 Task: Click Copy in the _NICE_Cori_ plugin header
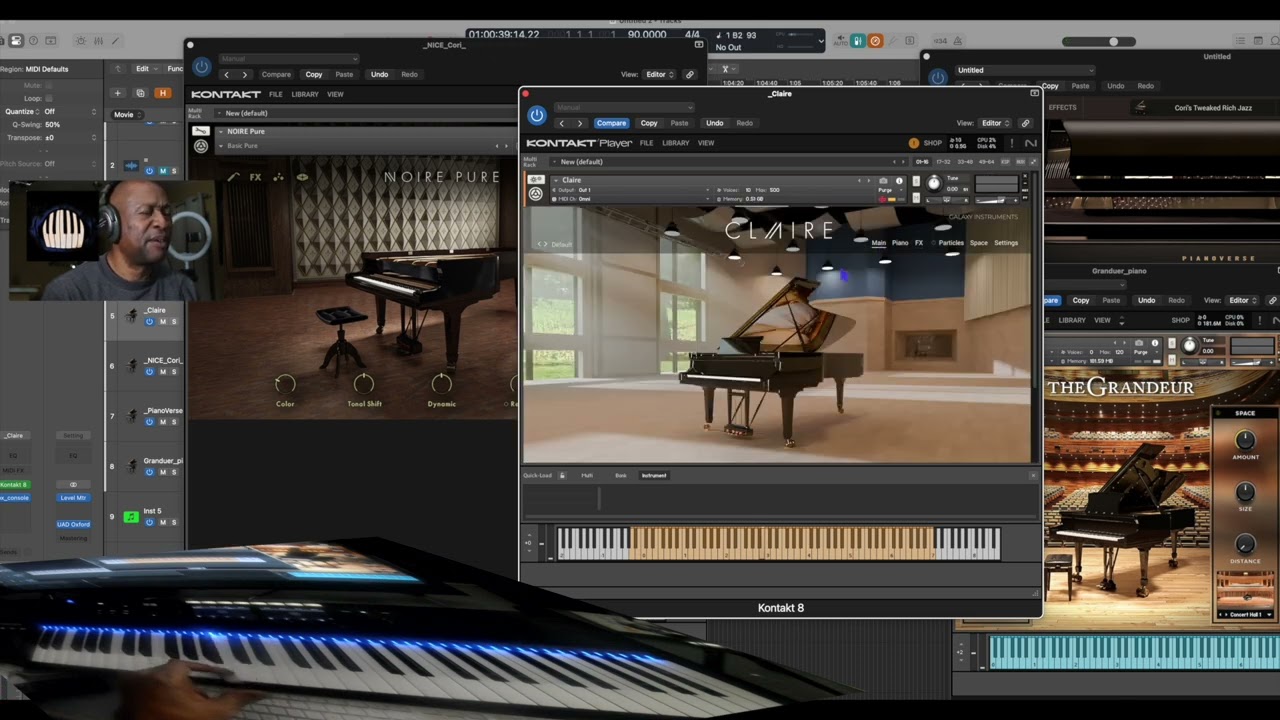coord(314,74)
